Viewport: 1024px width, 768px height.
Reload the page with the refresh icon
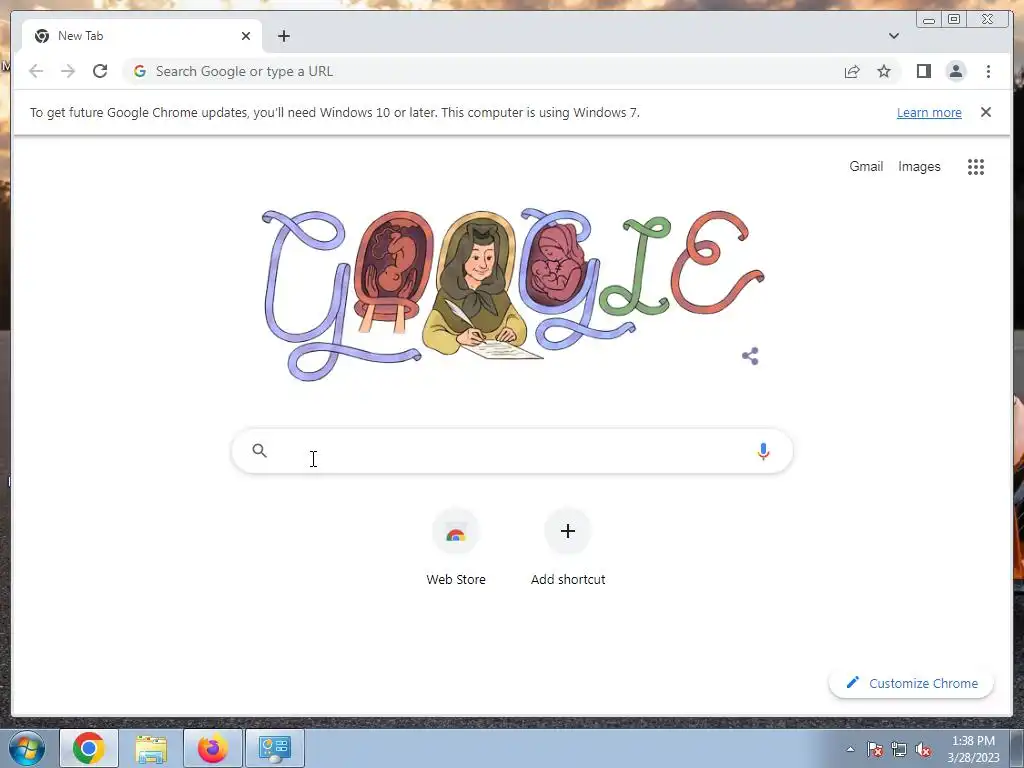[x=100, y=71]
